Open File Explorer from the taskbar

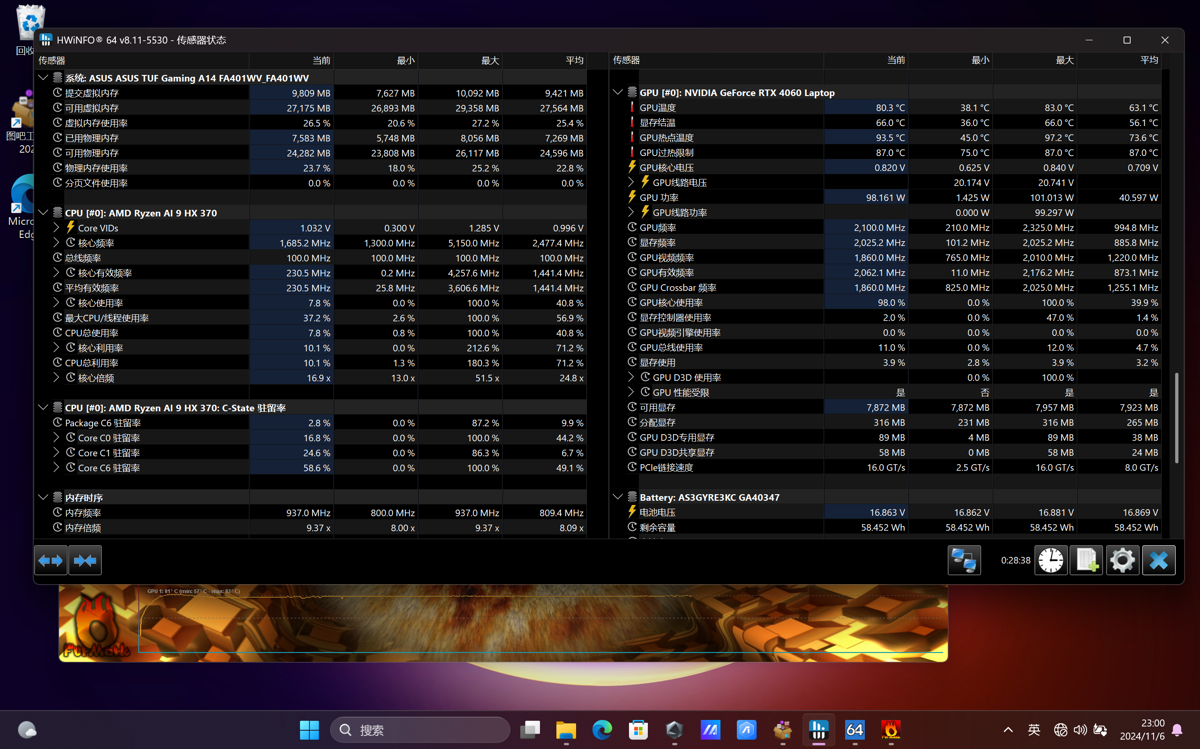[x=566, y=730]
